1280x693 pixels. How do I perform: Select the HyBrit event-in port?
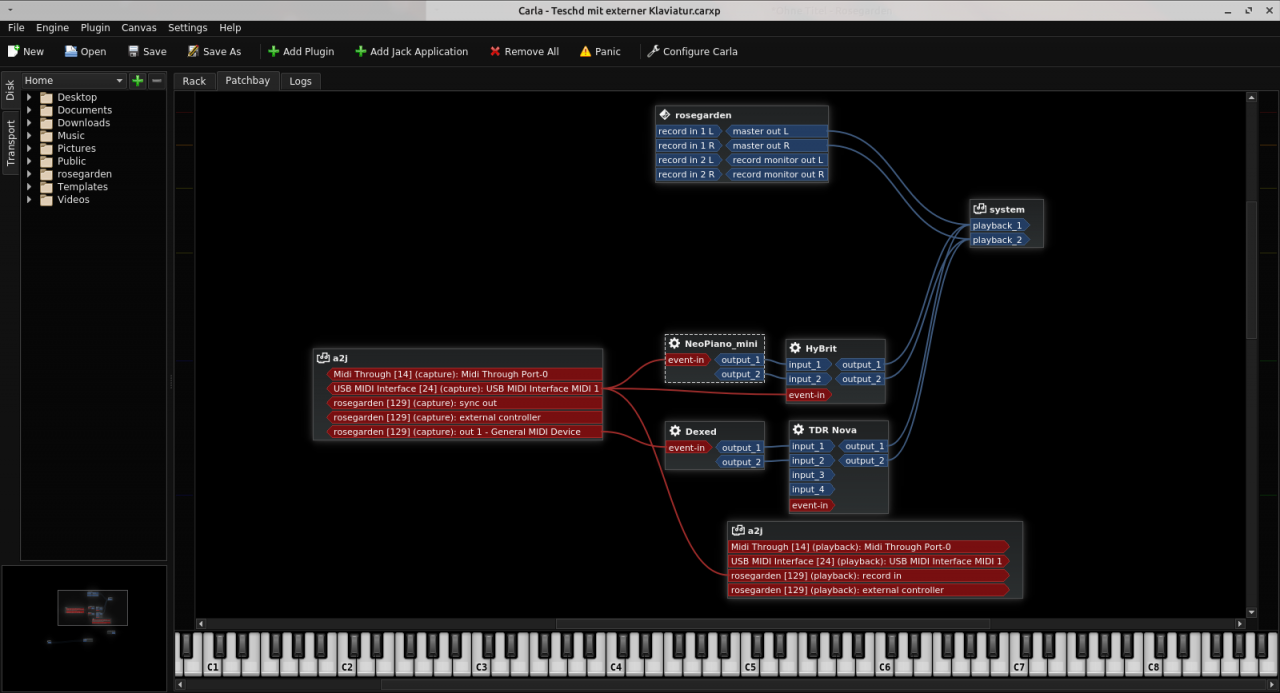point(809,395)
